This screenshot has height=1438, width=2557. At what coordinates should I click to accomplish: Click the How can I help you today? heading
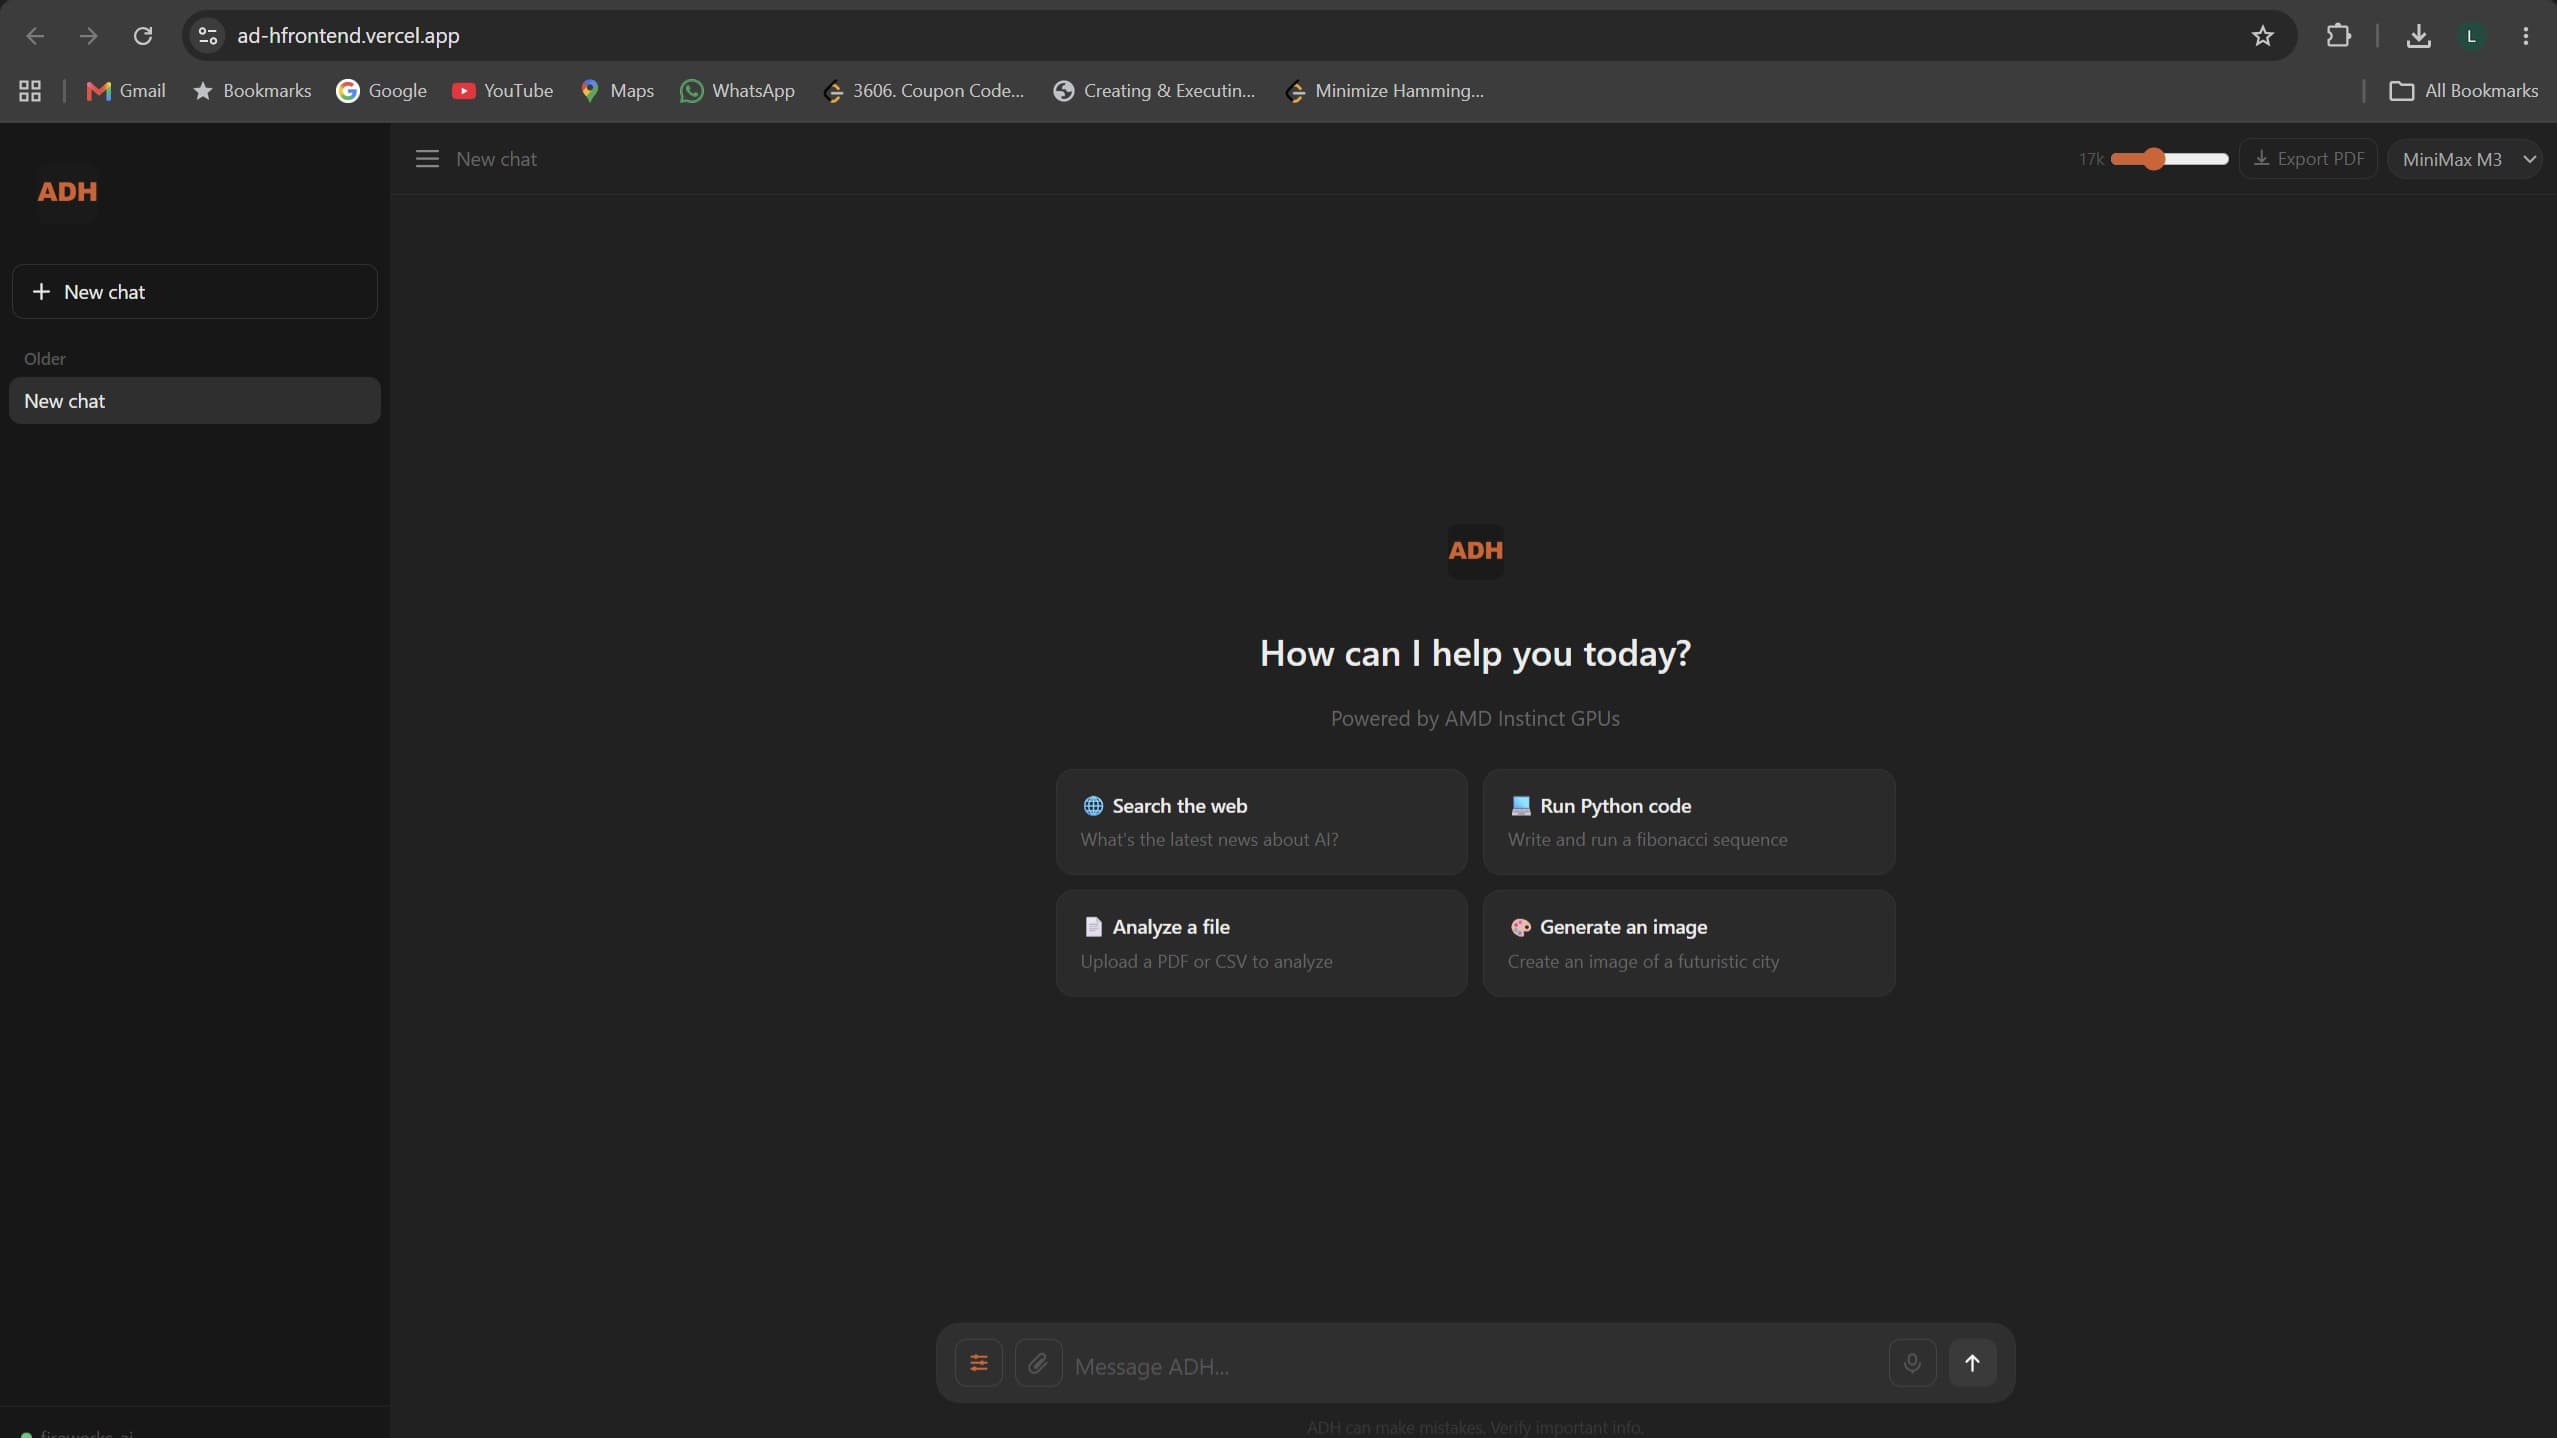pos(1475,653)
